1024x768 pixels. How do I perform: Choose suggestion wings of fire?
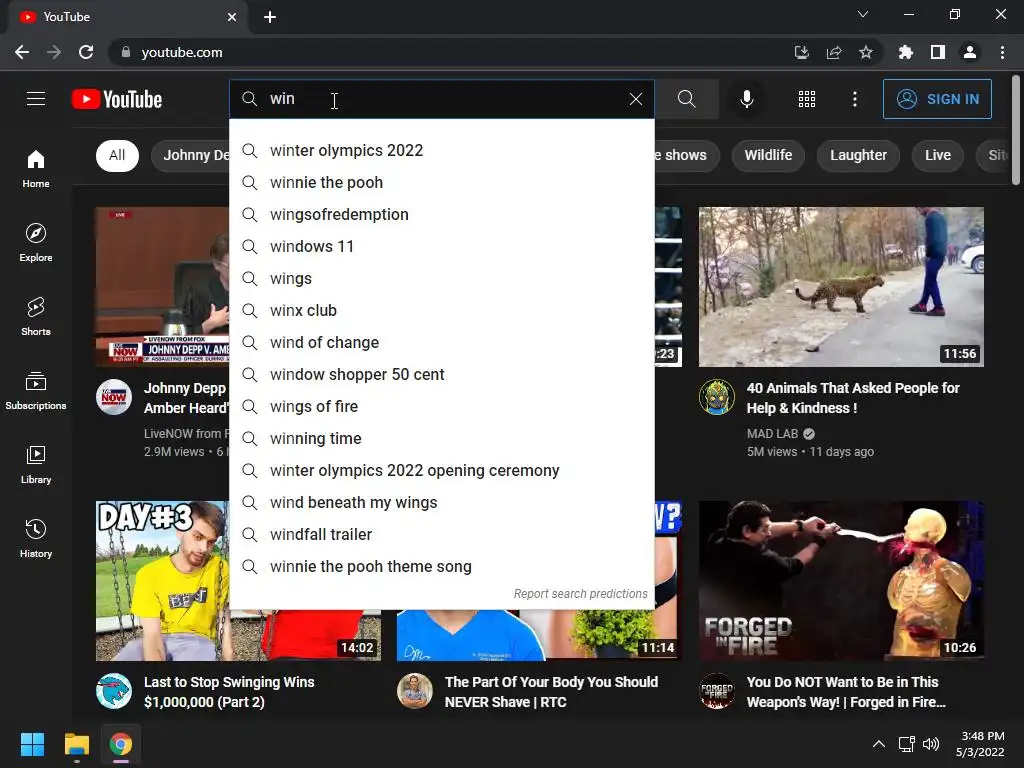point(442,406)
